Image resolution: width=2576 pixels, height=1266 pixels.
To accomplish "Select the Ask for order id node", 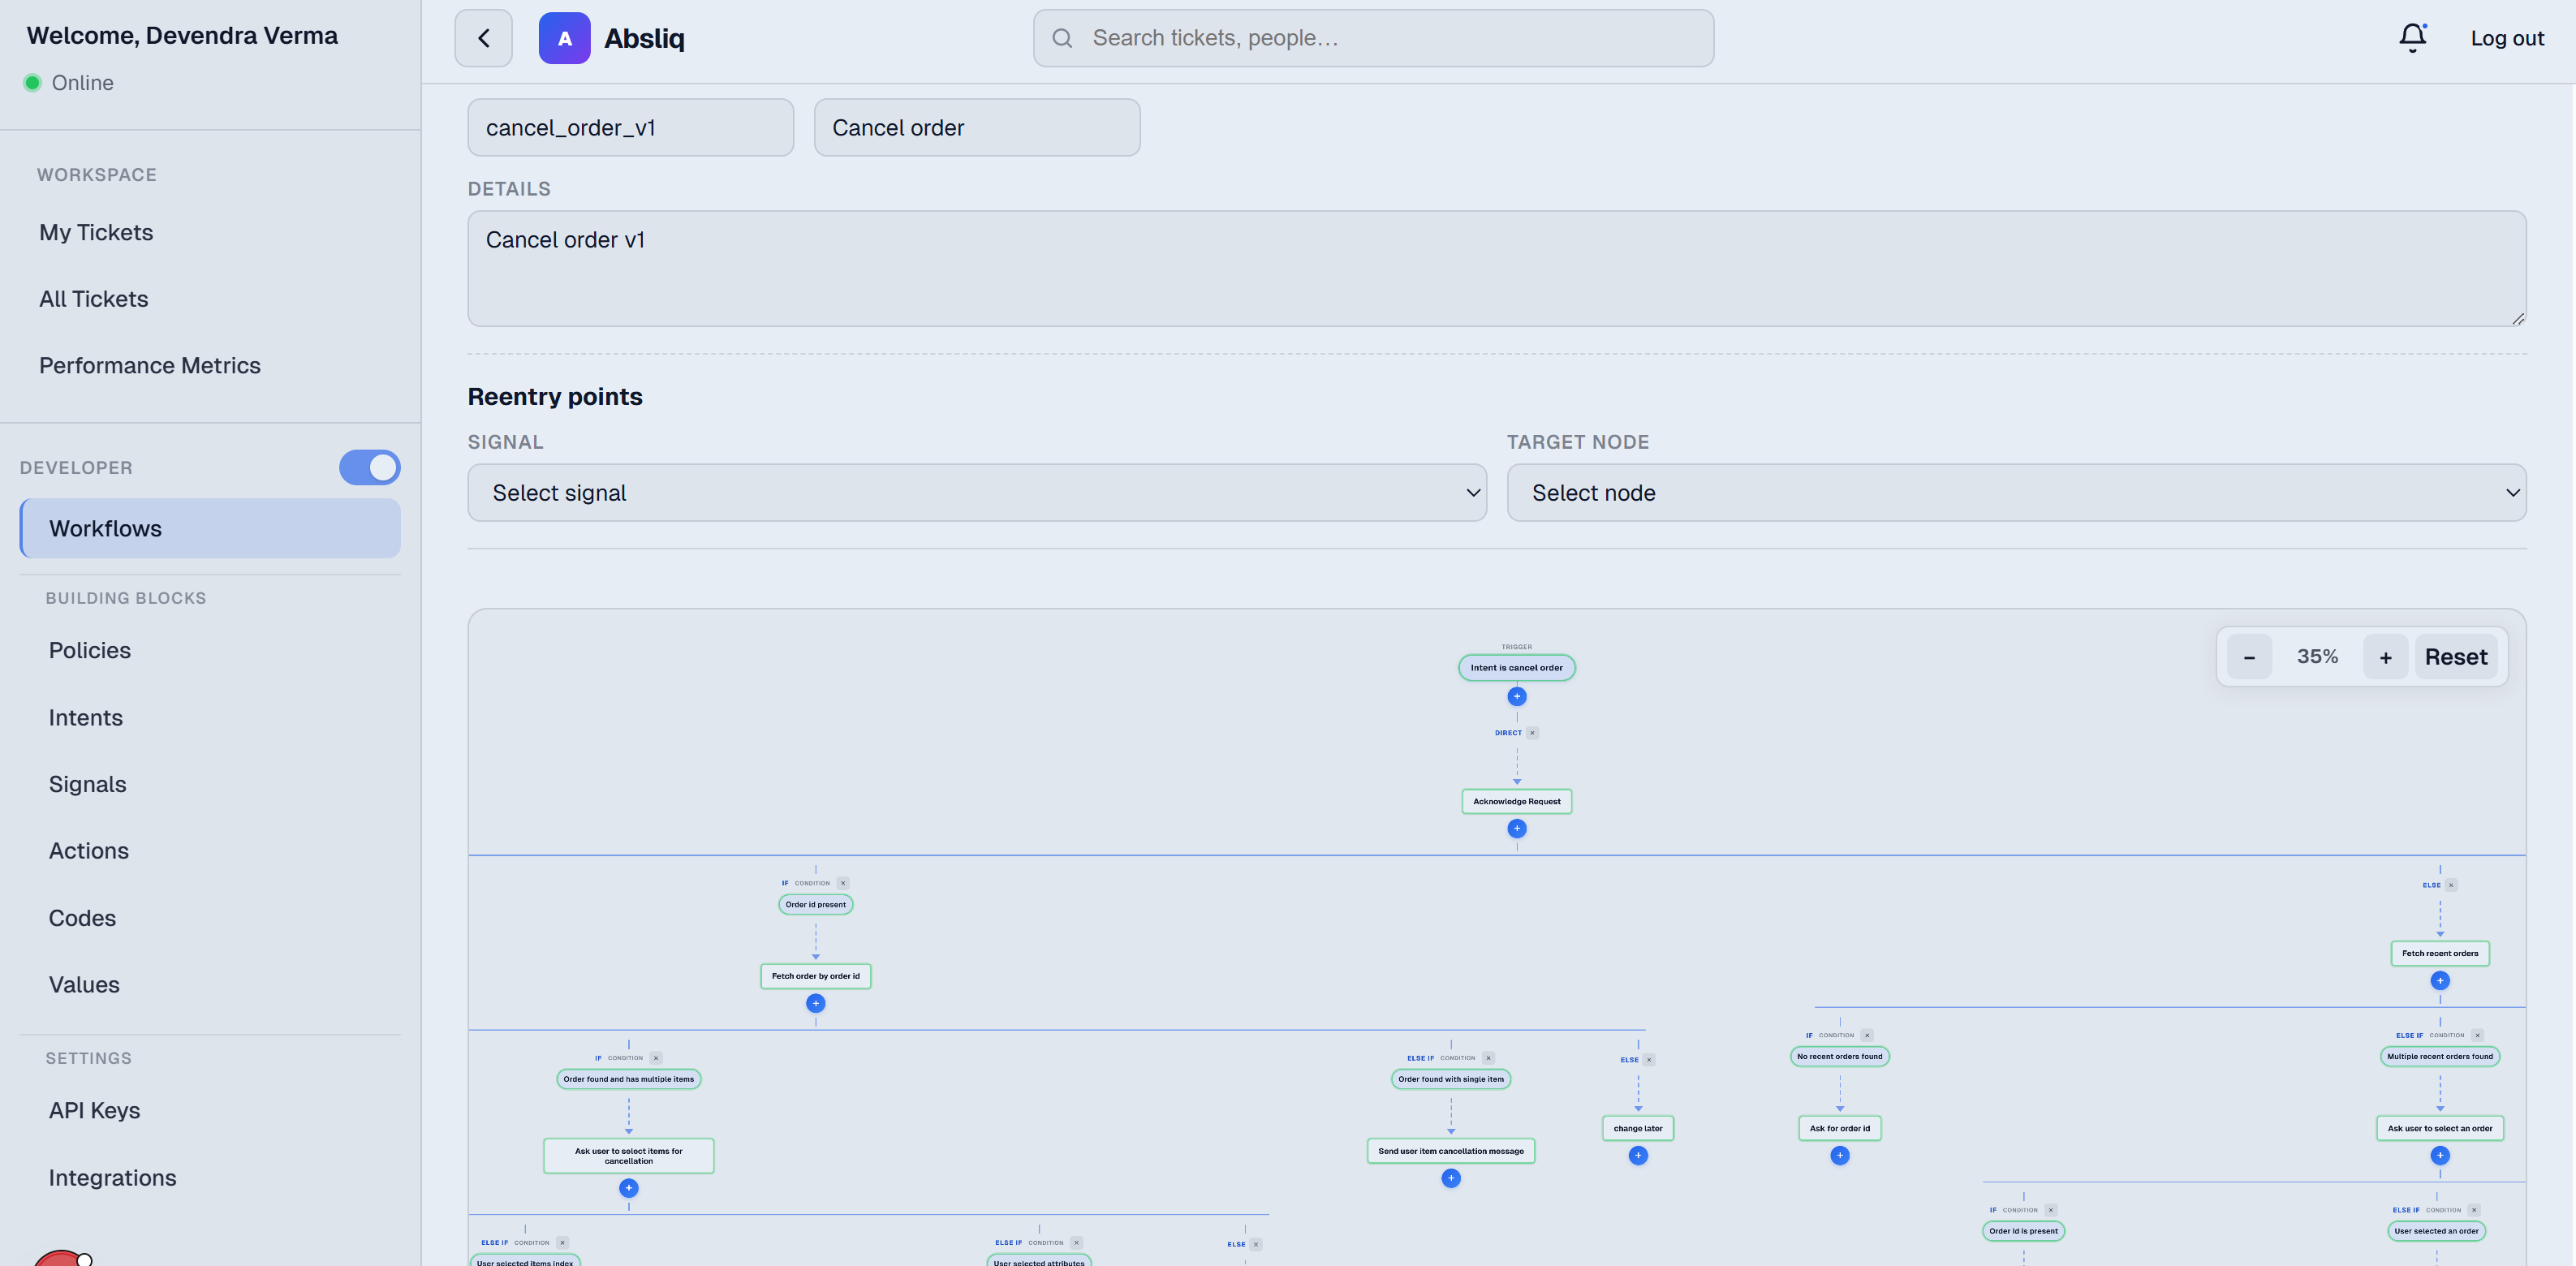I will (x=1839, y=1128).
